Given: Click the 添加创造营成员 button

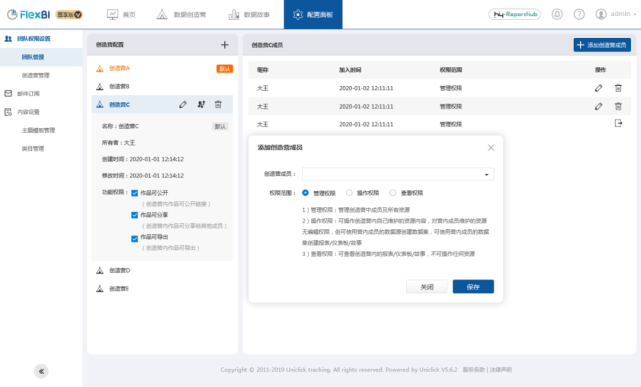Looking at the screenshot, I should (x=602, y=45).
